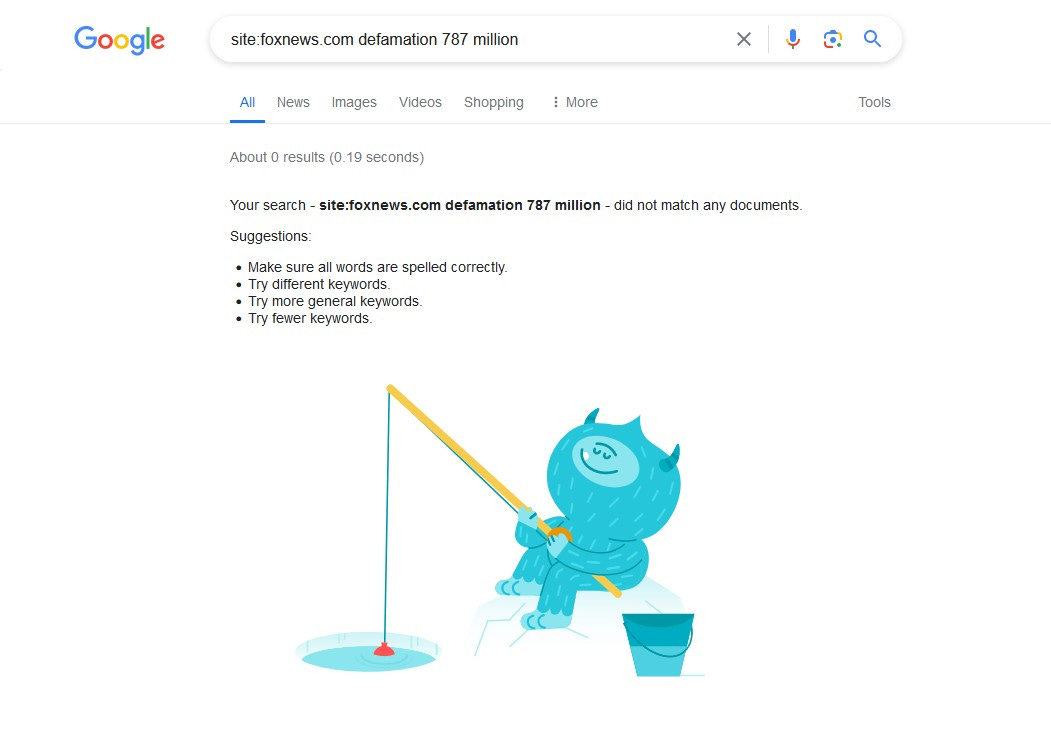
Task: Expand the More options menu
Action: [x=574, y=103]
